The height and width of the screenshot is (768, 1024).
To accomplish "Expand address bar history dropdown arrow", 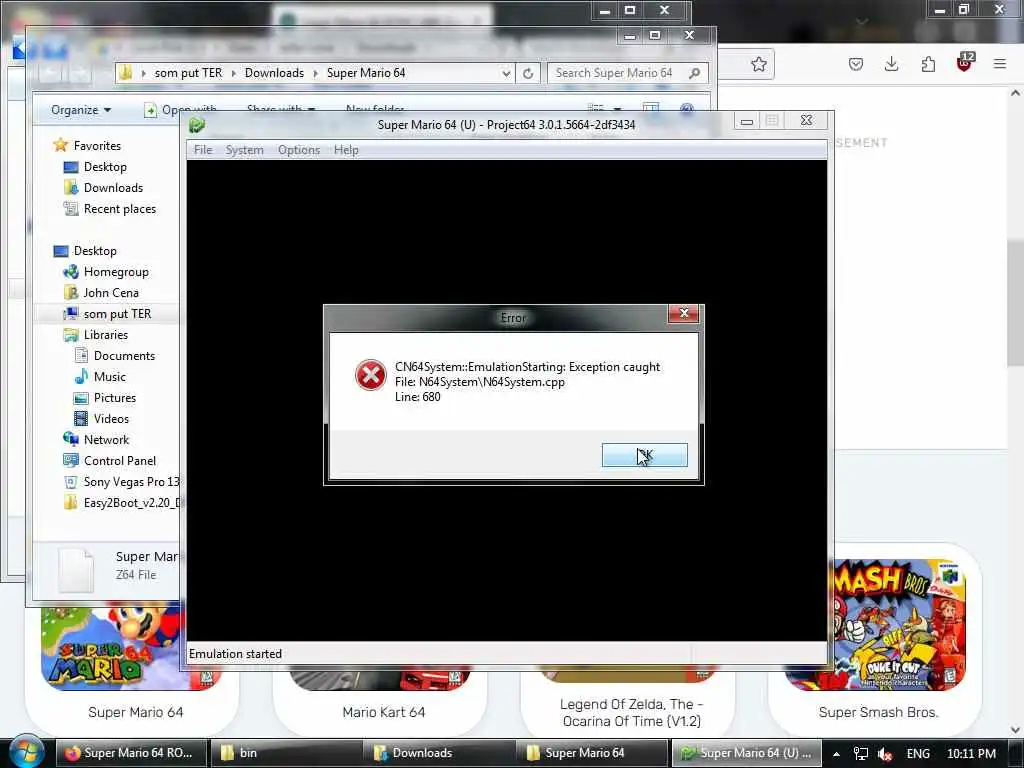I will coord(506,73).
